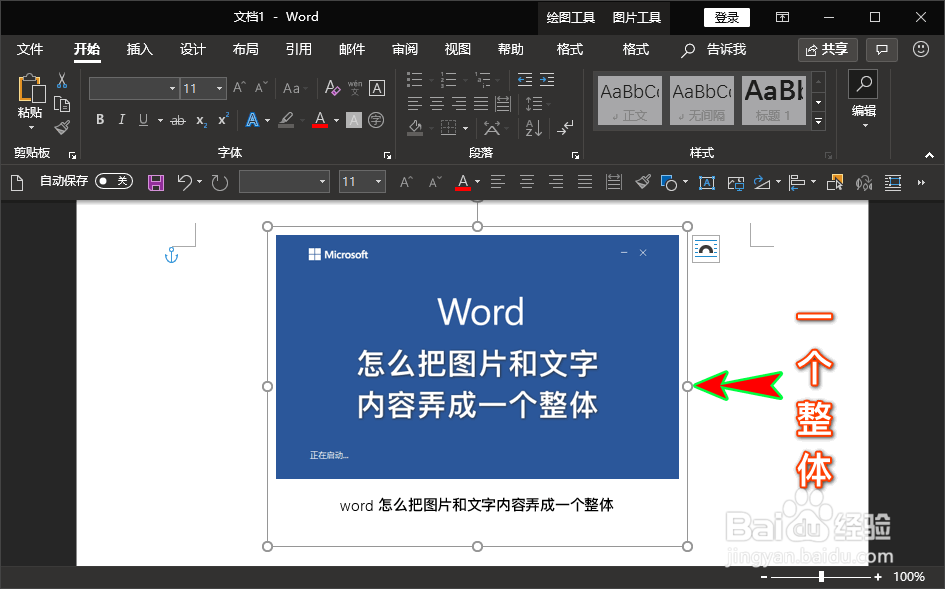This screenshot has height=589, width=945.
Task: Create new blank document from quick toolbar
Action: 17,182
